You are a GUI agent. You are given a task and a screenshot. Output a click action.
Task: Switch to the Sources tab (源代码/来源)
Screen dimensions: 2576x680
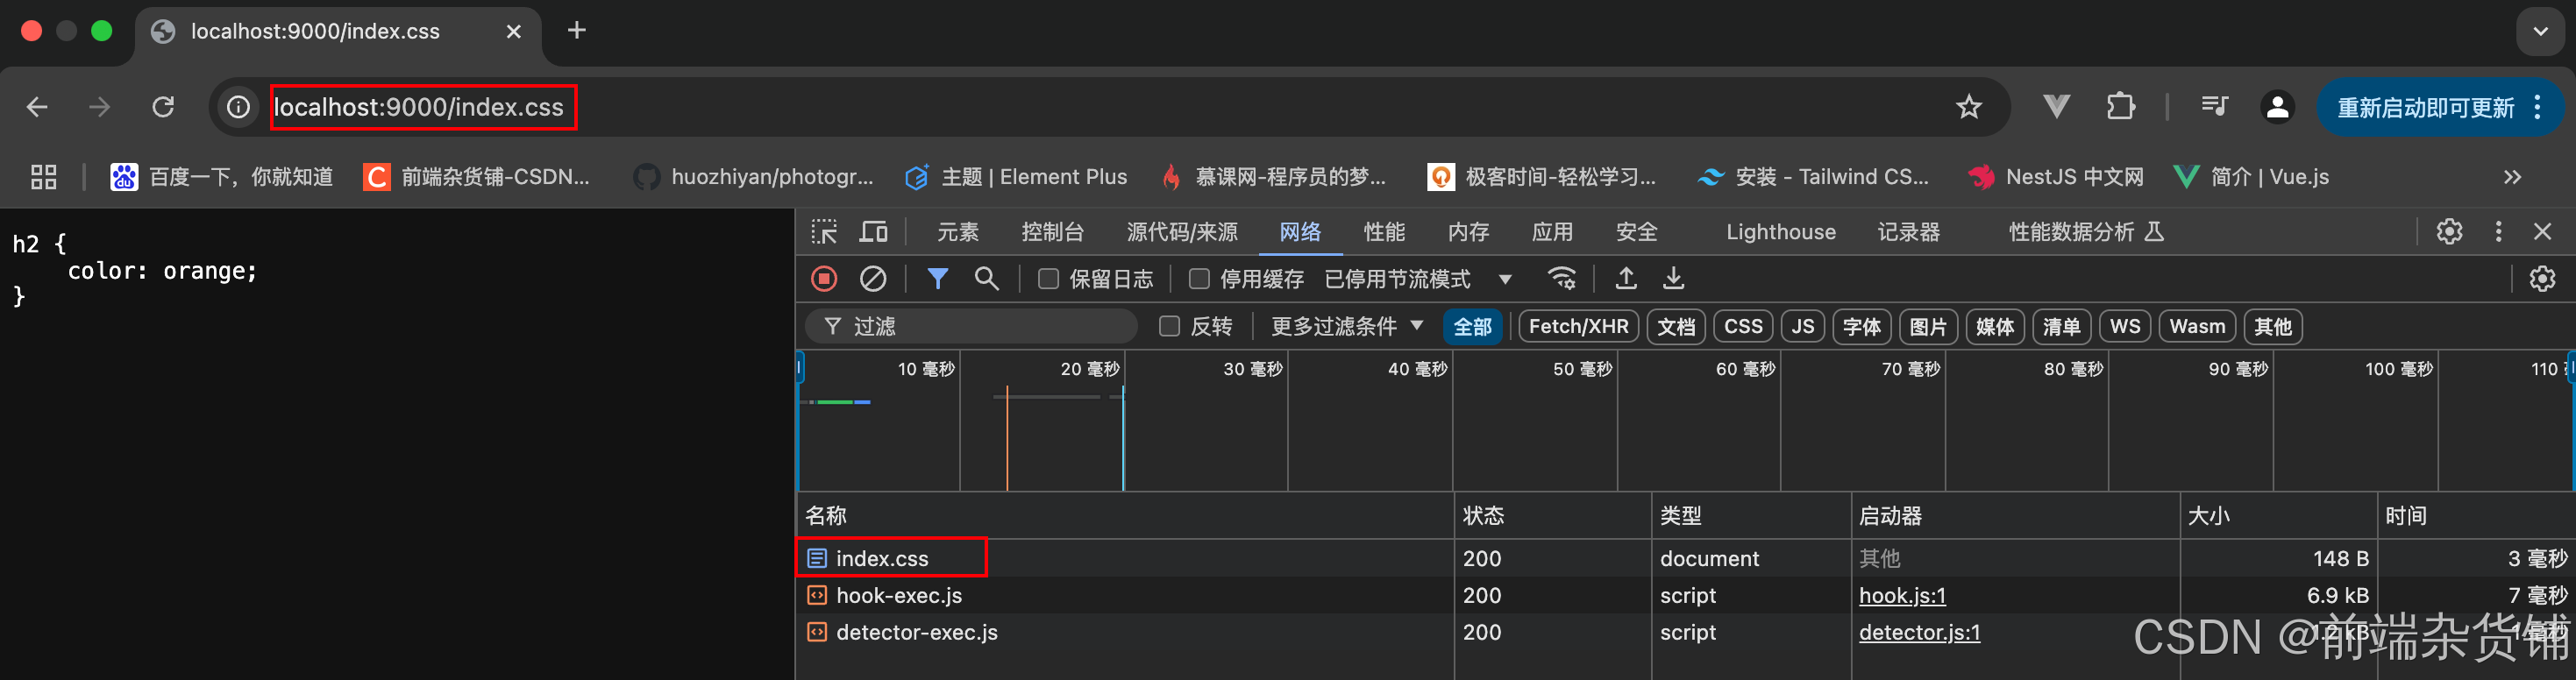click(x=1182, y=232)
